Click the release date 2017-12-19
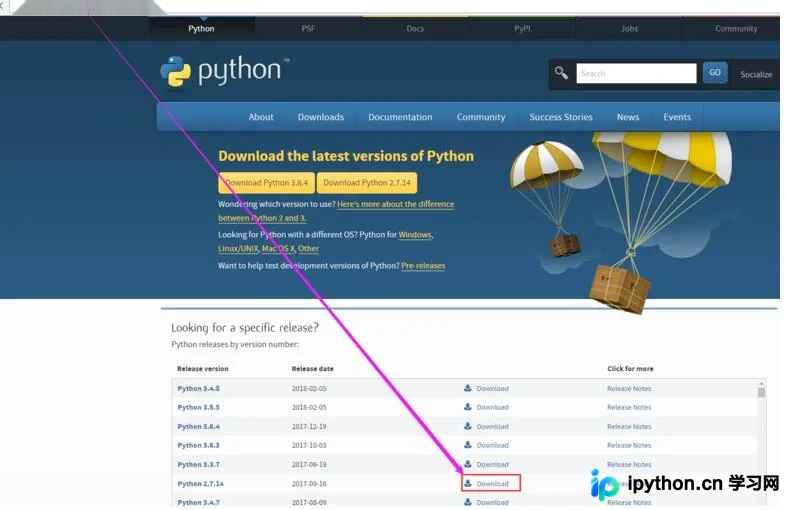 309,426
